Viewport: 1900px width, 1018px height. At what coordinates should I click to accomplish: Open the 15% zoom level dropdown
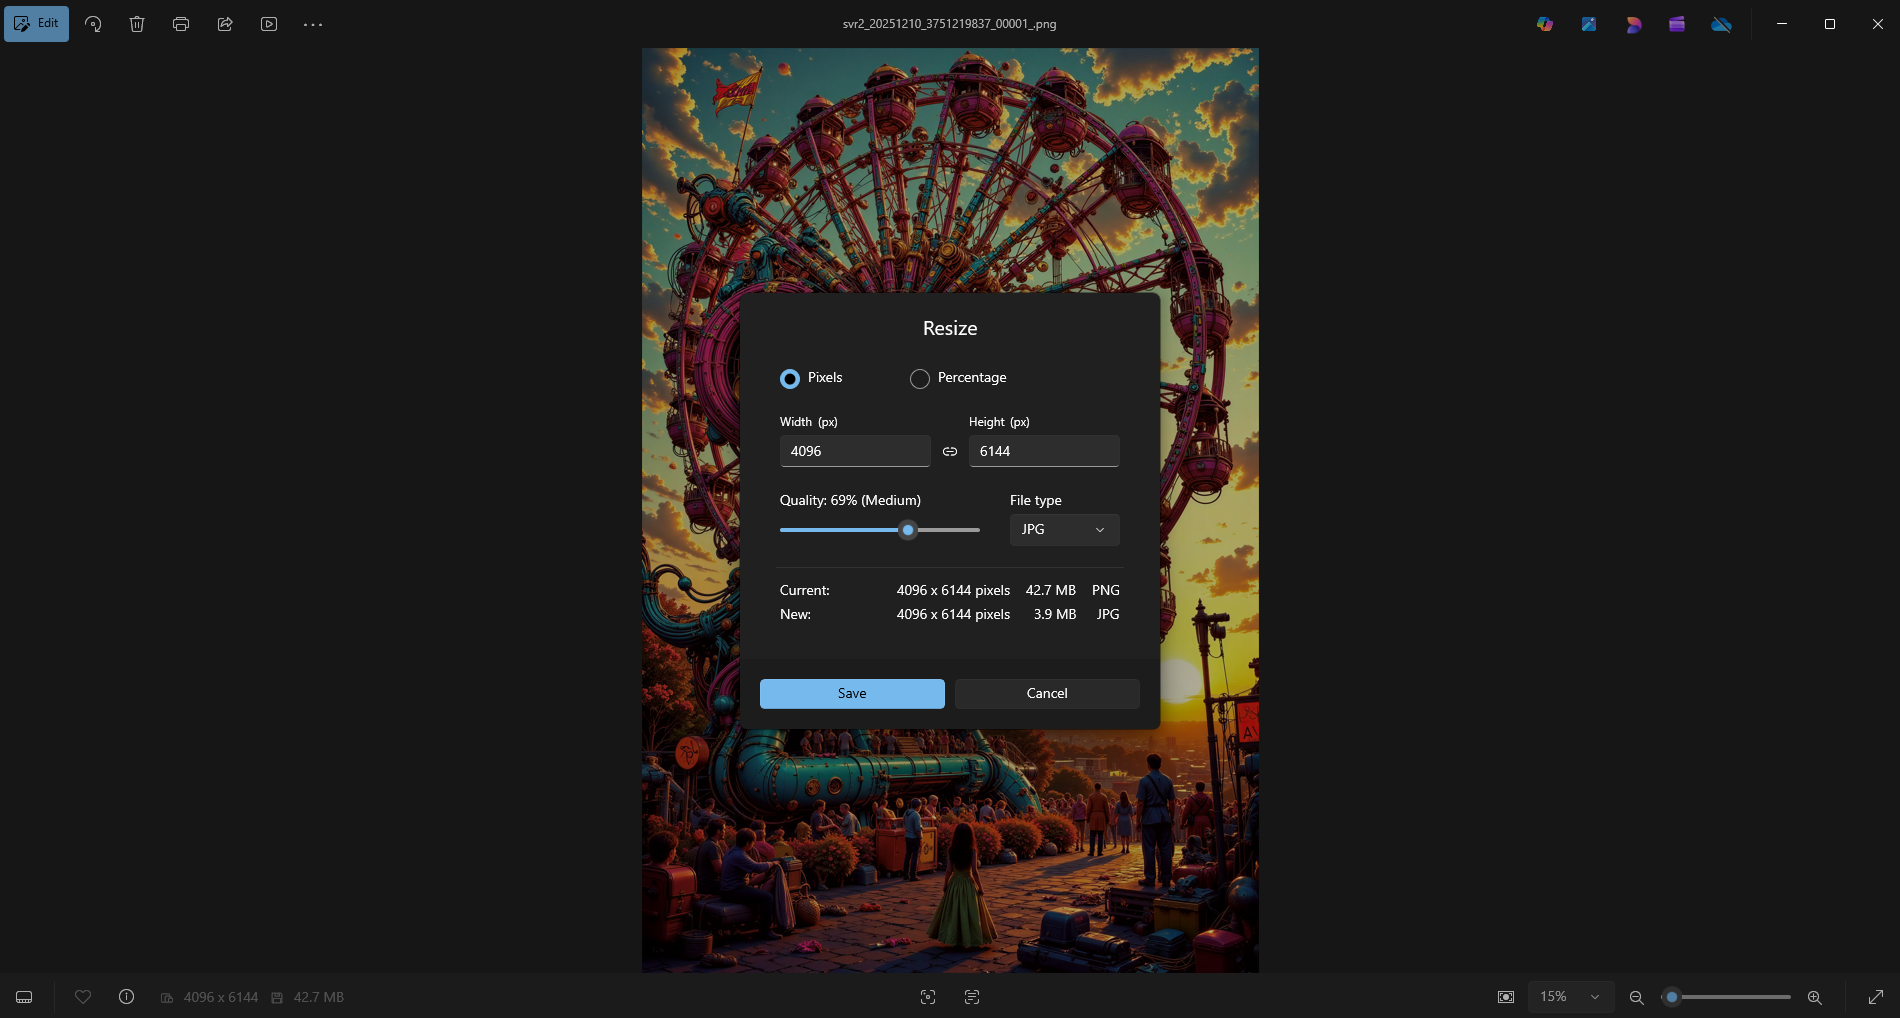1570,997
